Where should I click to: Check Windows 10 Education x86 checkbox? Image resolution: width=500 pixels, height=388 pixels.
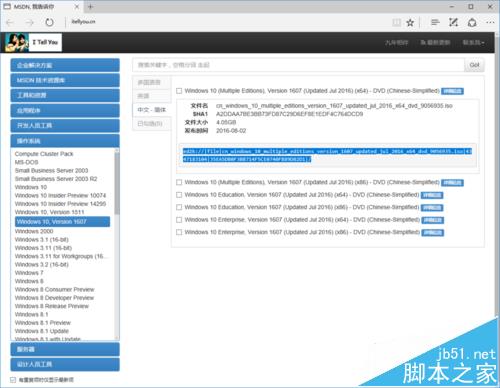179,207
